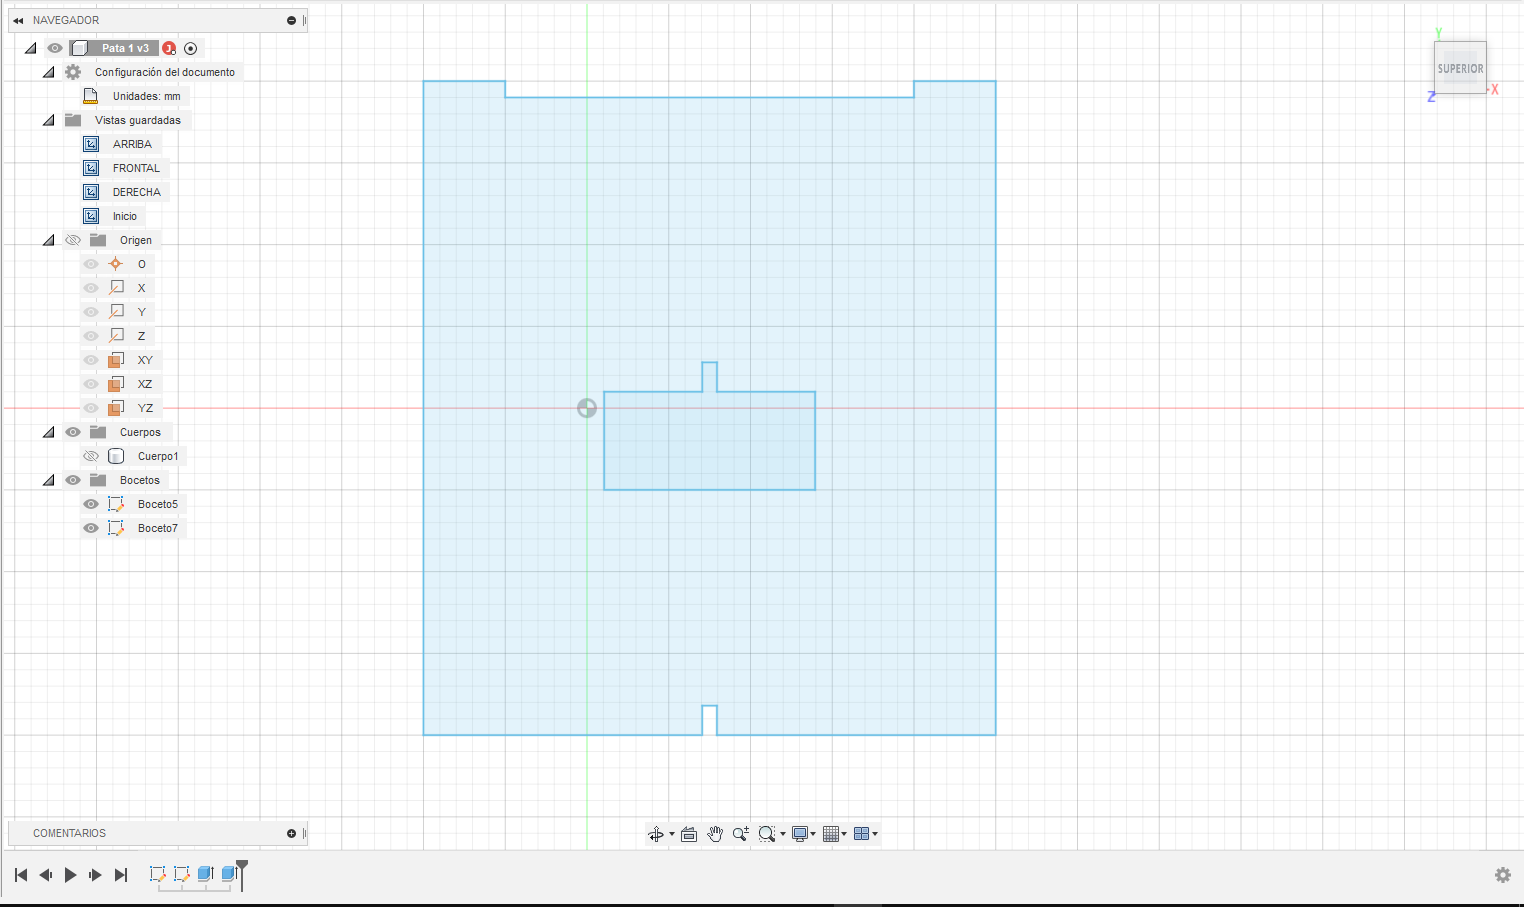Viewport: 1524px width, 907px height.
Task: Click the YZ plane icon
Action: [x=116, y=408]
